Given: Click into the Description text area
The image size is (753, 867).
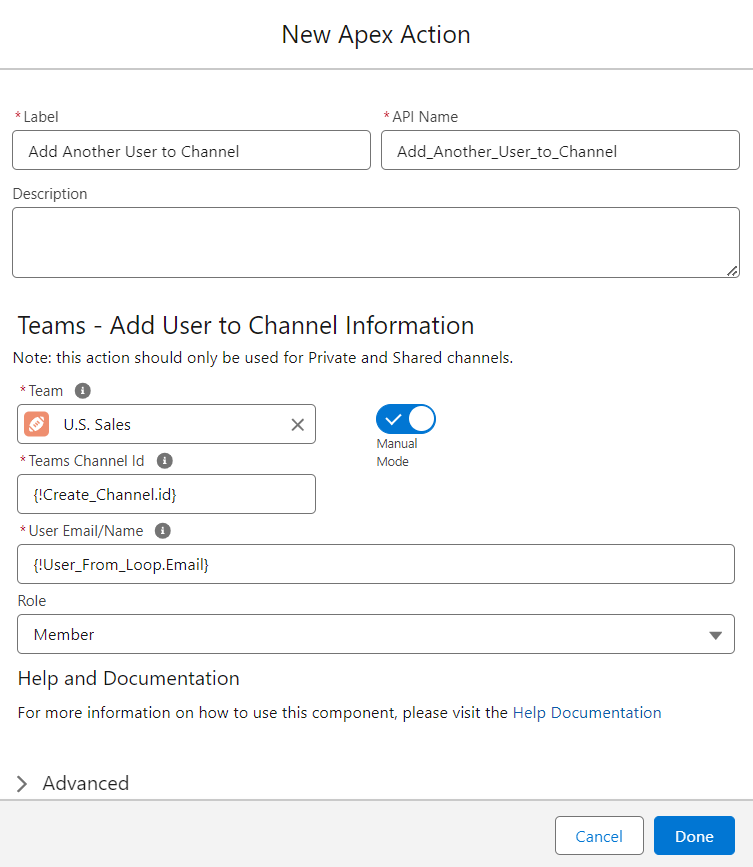Looking at the screenshot, I should click(x=376, y=243).
